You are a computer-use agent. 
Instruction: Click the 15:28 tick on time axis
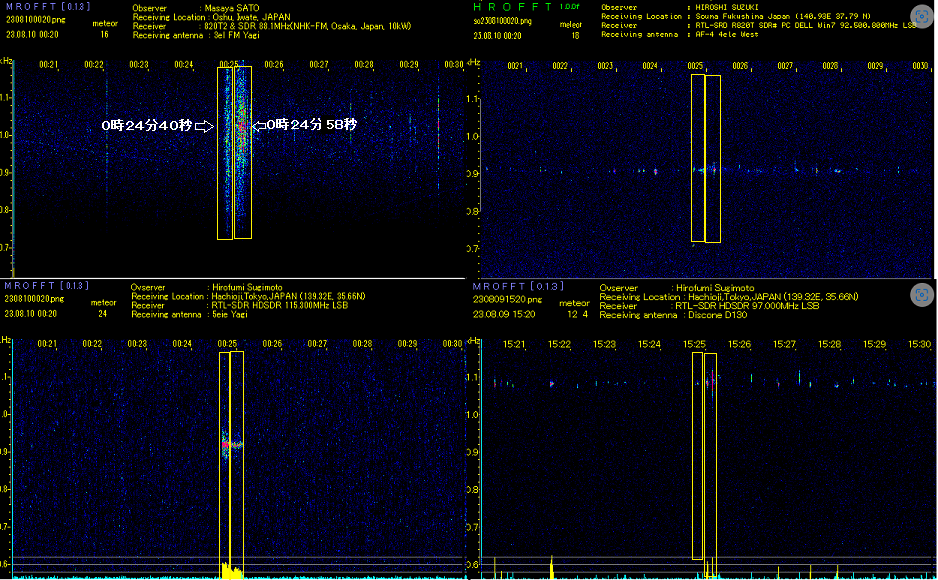pyautogui.click(x=829, y=344)
